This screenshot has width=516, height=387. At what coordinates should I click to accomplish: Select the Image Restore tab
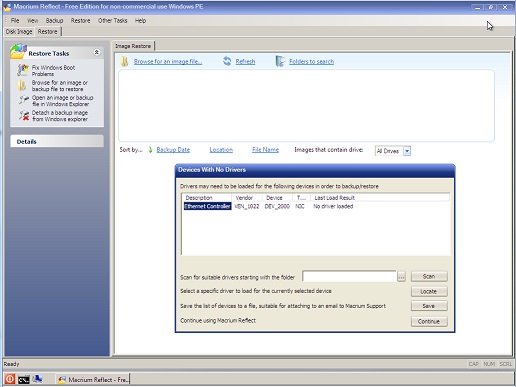(x=133, y=46)
